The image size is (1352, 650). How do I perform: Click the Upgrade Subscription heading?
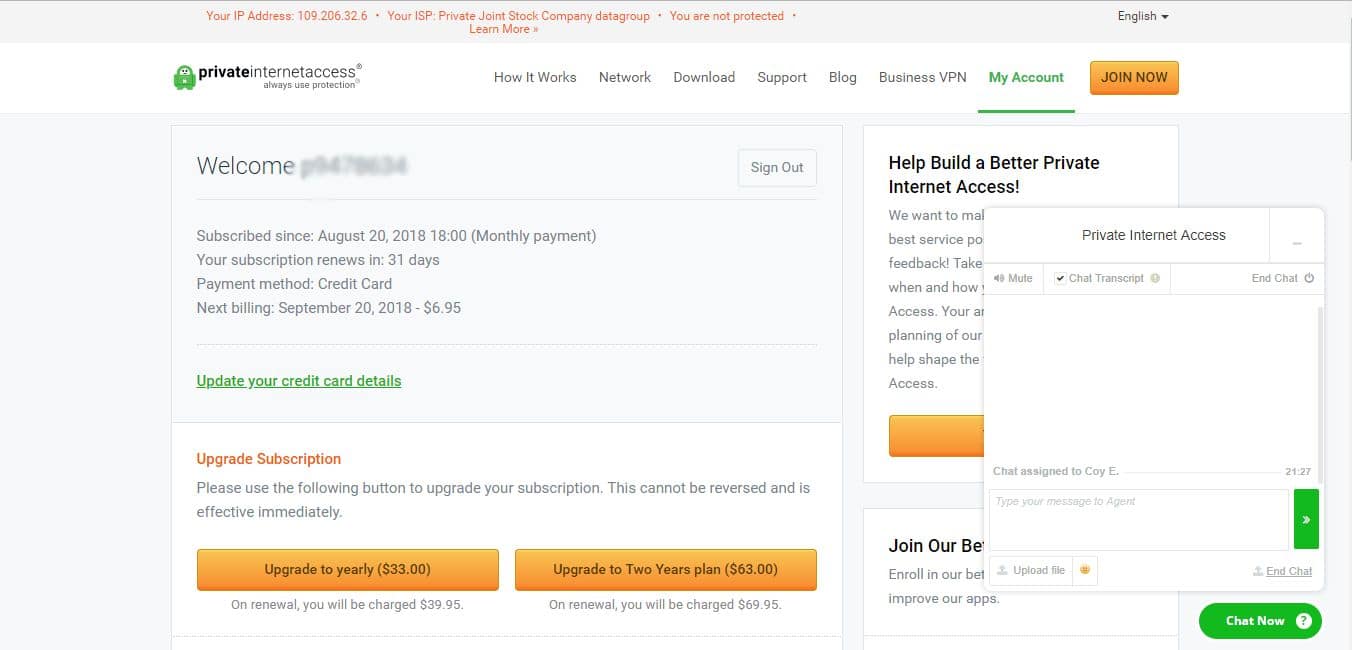(x=269, y=459)
